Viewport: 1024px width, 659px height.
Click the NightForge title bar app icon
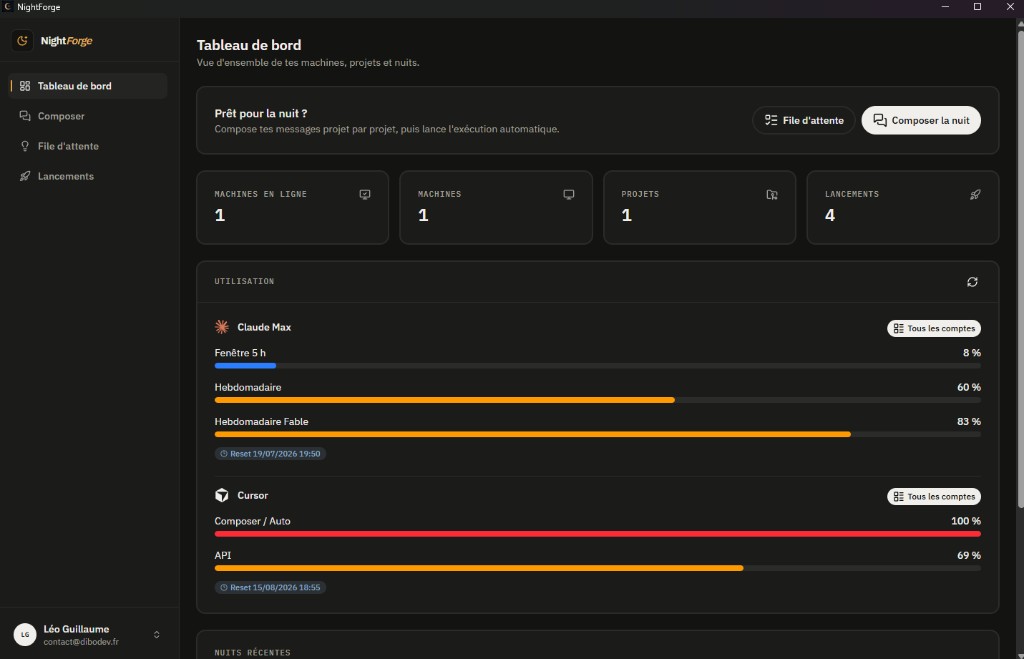[8, 7]
